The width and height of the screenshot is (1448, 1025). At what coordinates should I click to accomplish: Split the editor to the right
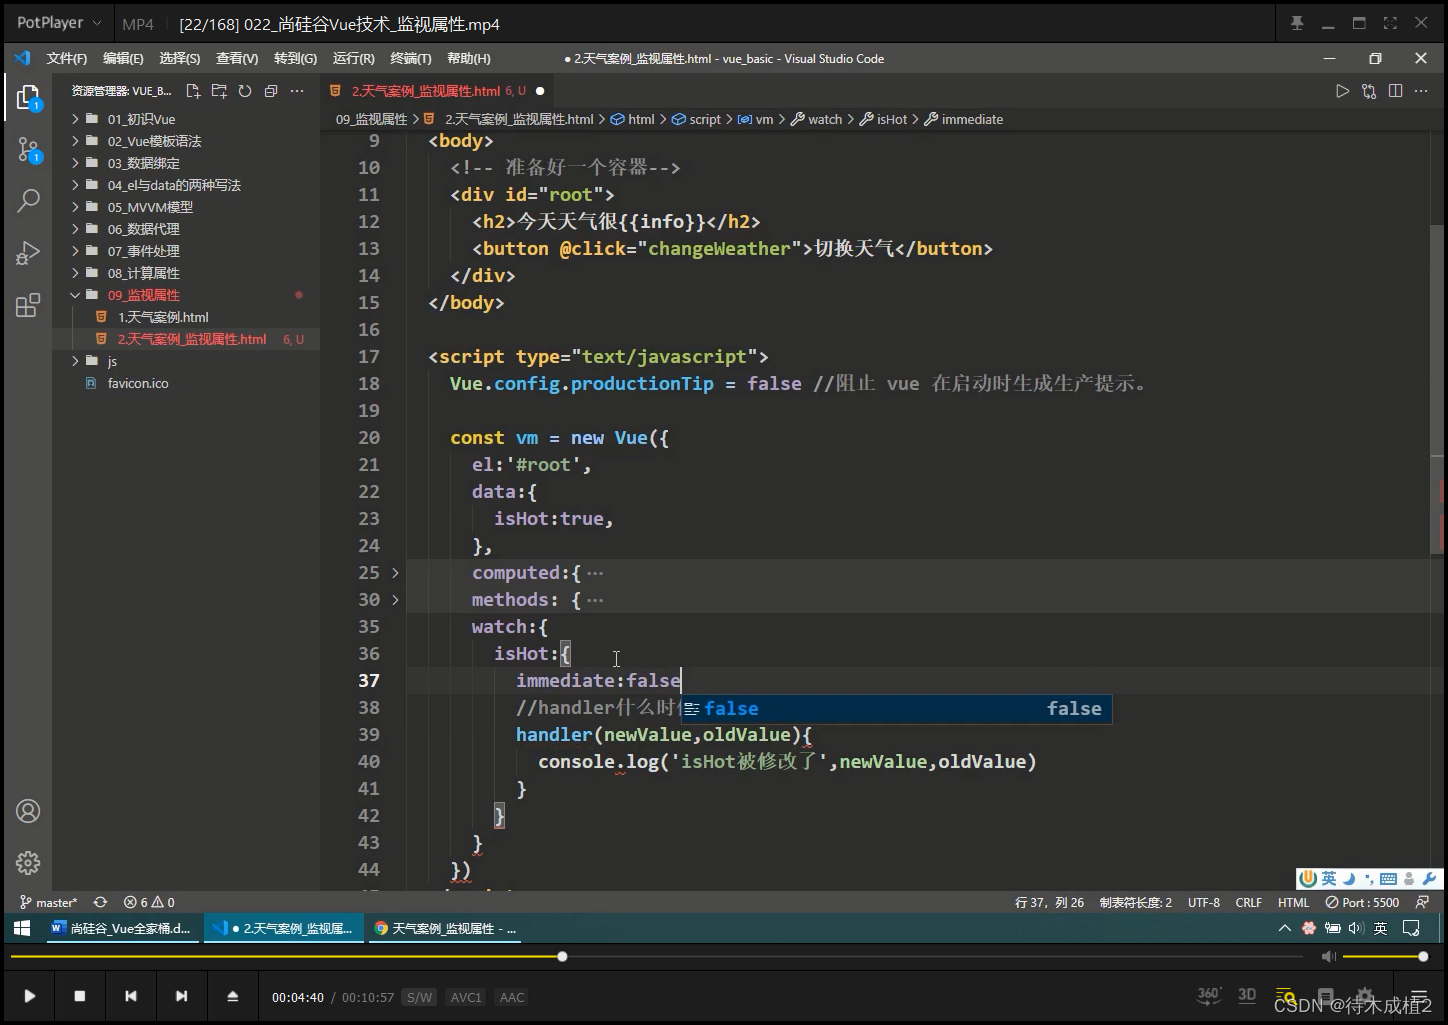[x=1396, y=91]
